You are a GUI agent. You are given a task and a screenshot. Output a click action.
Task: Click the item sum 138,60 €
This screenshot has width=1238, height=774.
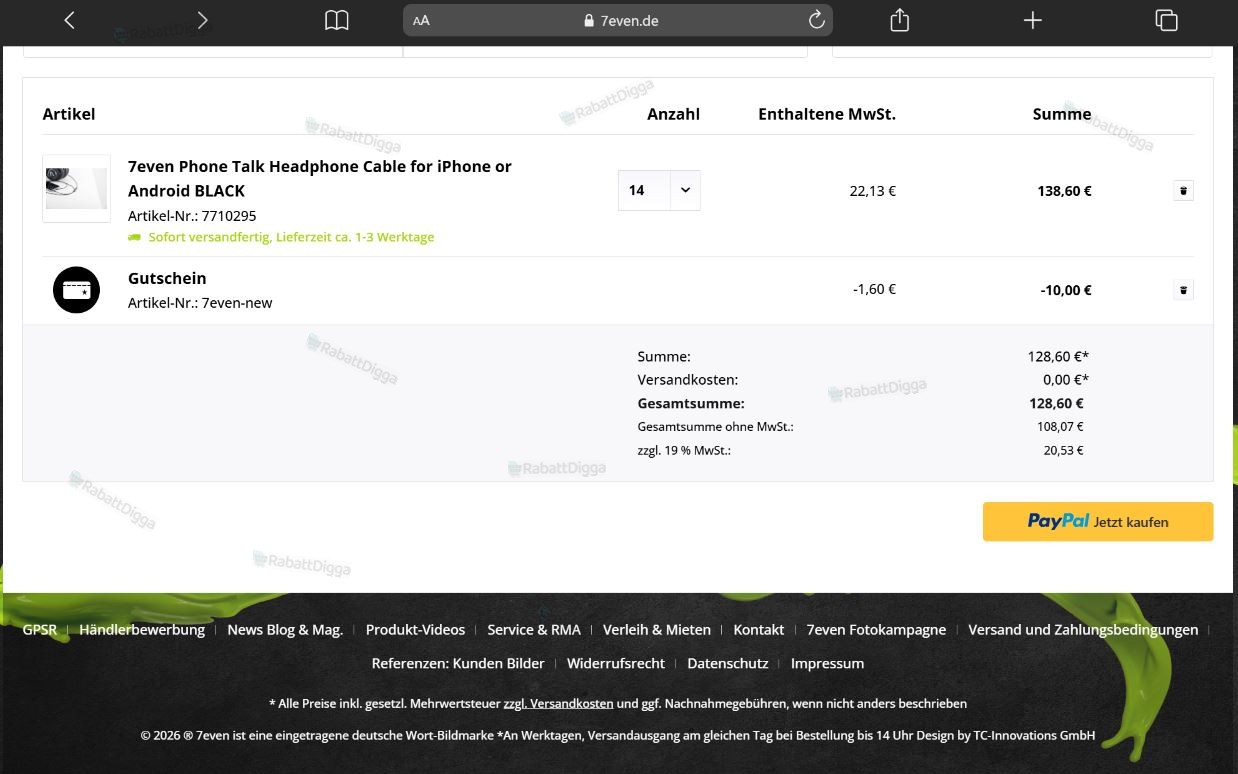click(x=1064, y=191)
